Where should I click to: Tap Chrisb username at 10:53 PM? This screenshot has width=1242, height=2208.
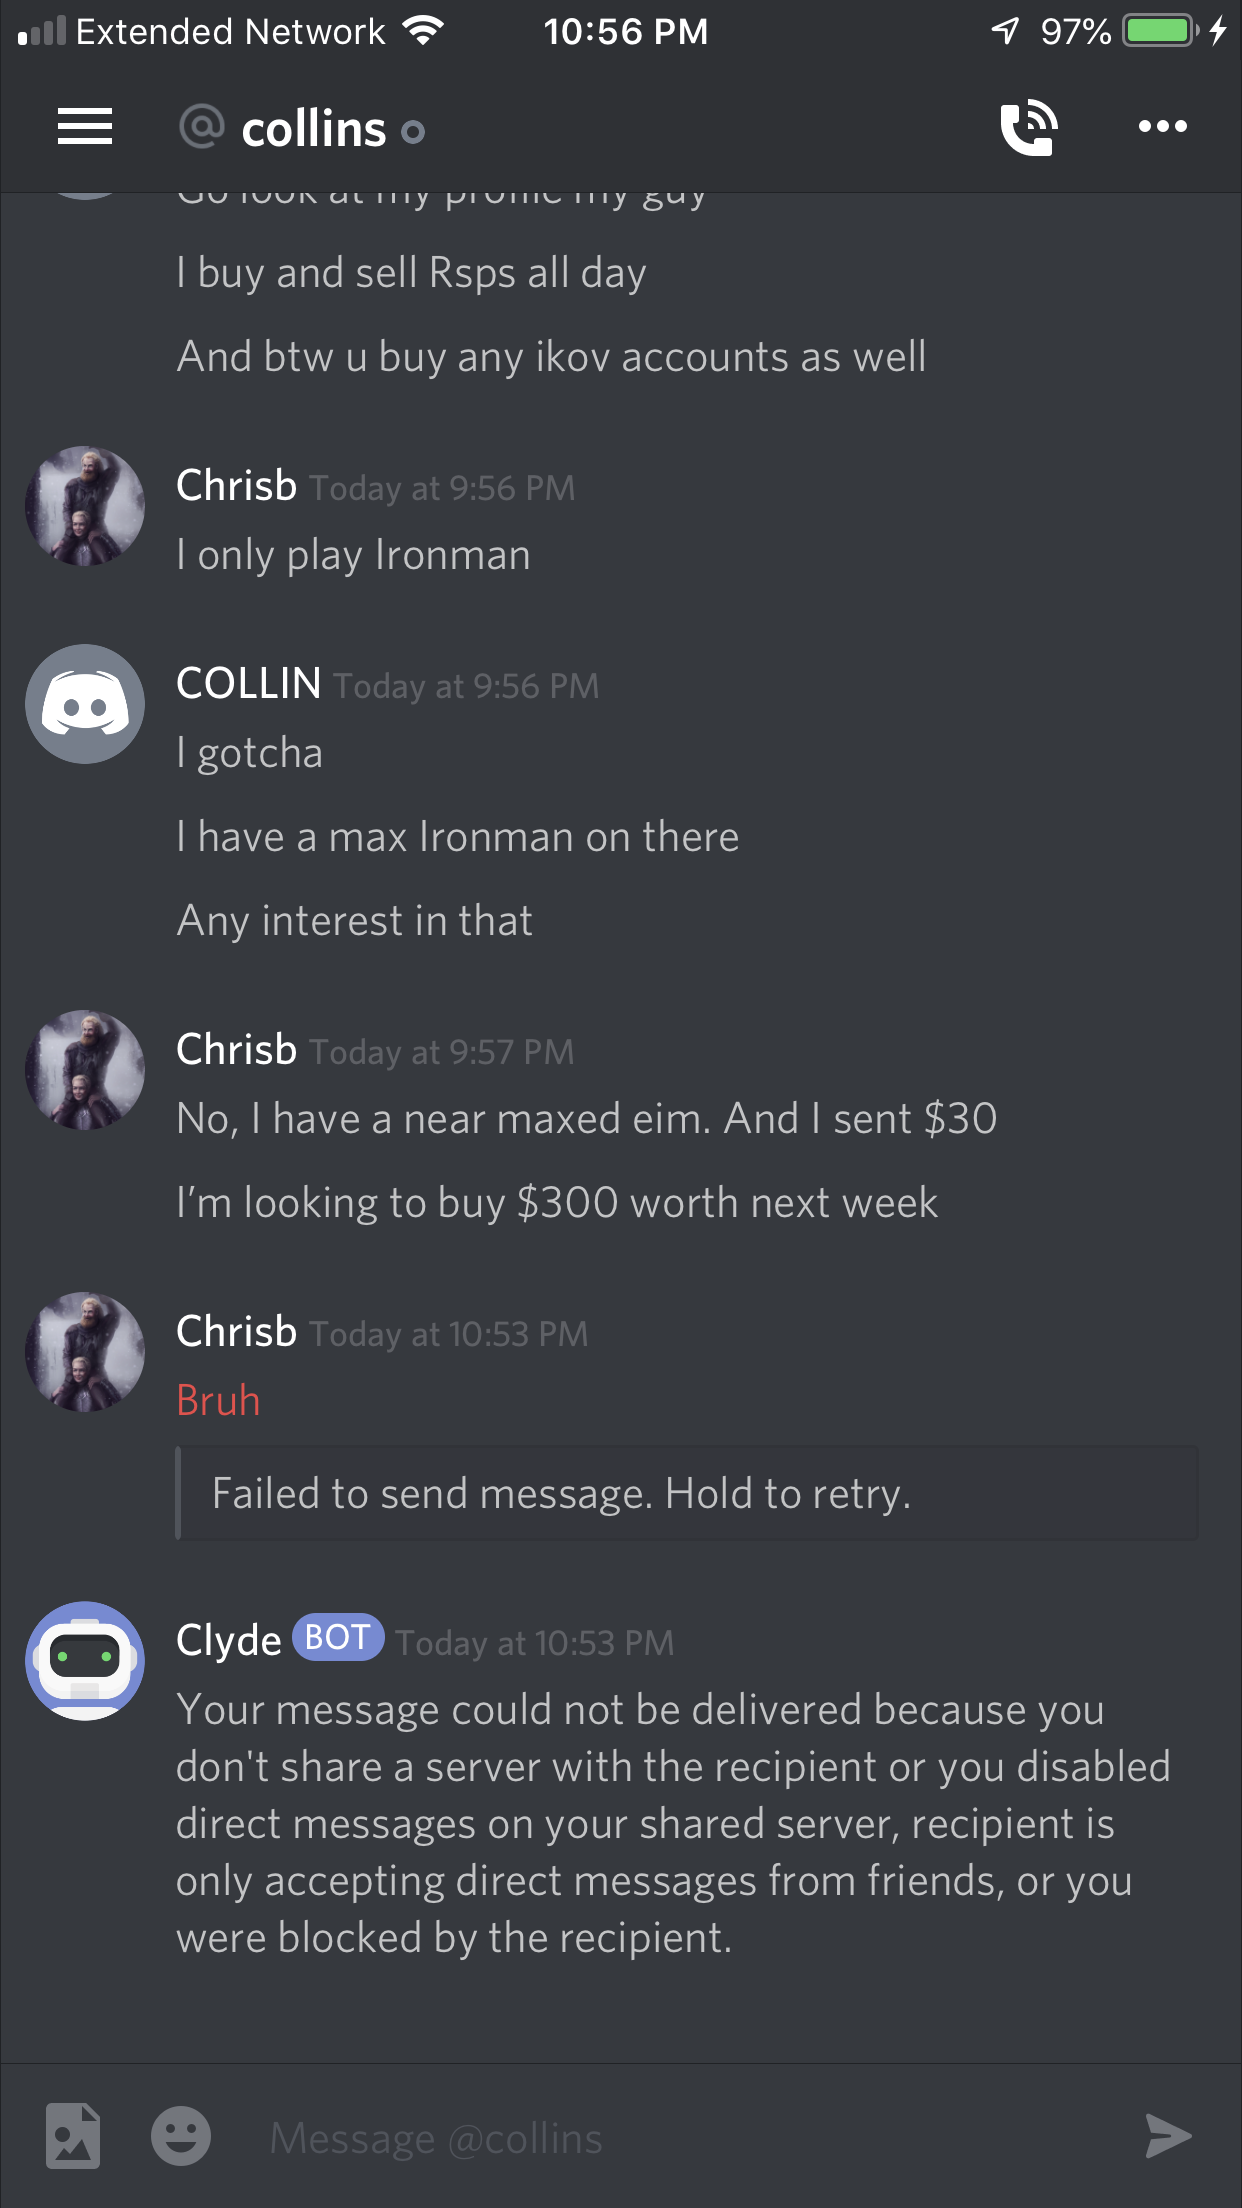pyautogui.click(x=237, y=1332)
